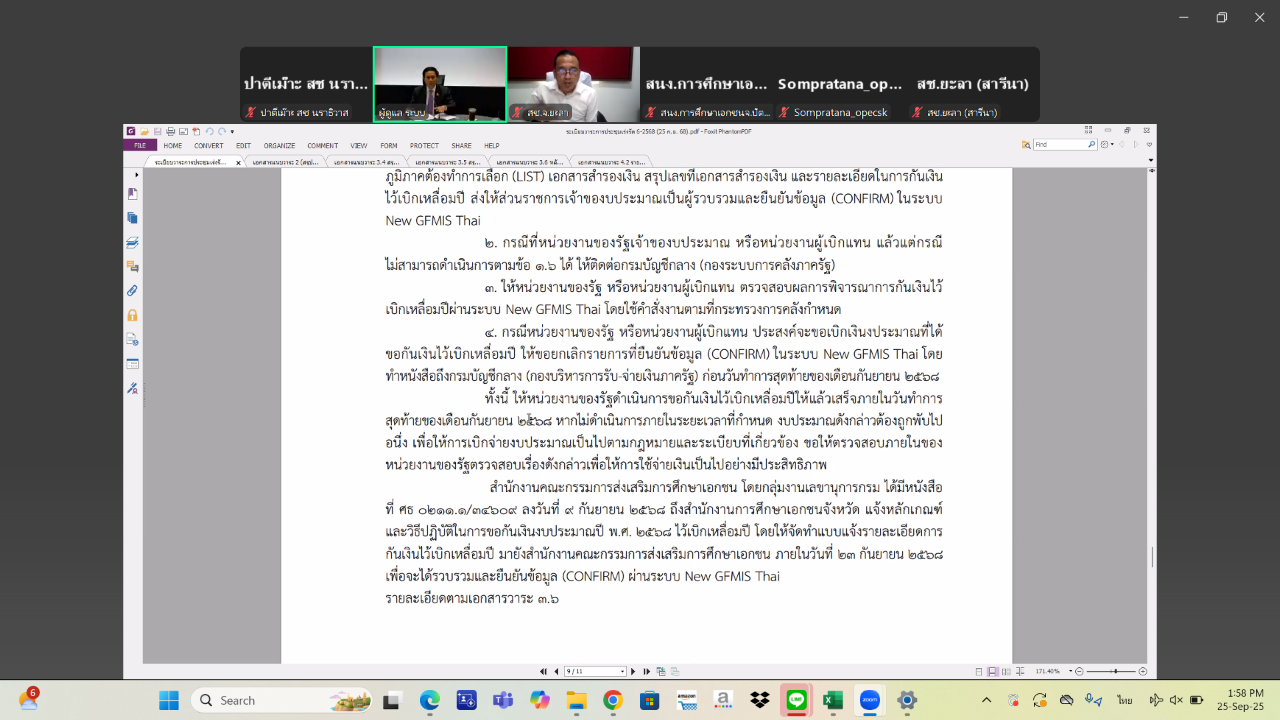1280x720 pixels.
Task: Click the print icon in quick access toolbar
Action: (170, 131)
